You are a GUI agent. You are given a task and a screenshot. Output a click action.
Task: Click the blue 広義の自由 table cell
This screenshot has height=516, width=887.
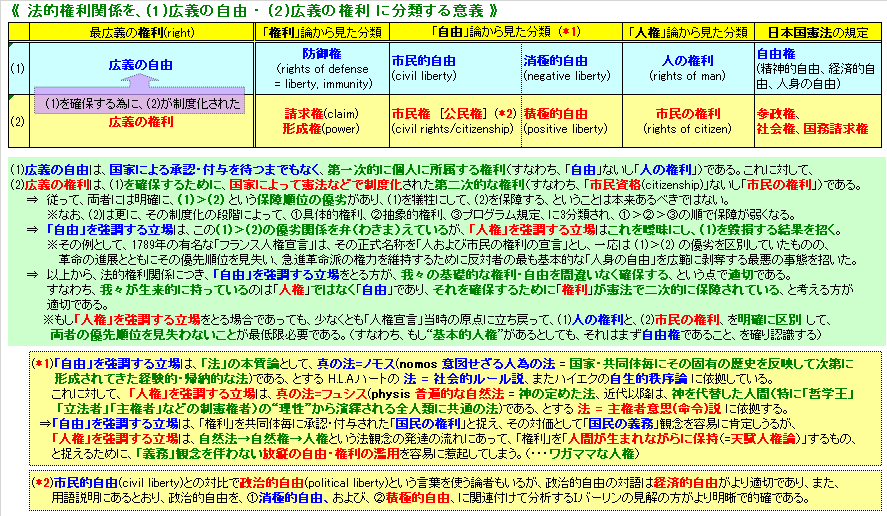pos(141,65)
